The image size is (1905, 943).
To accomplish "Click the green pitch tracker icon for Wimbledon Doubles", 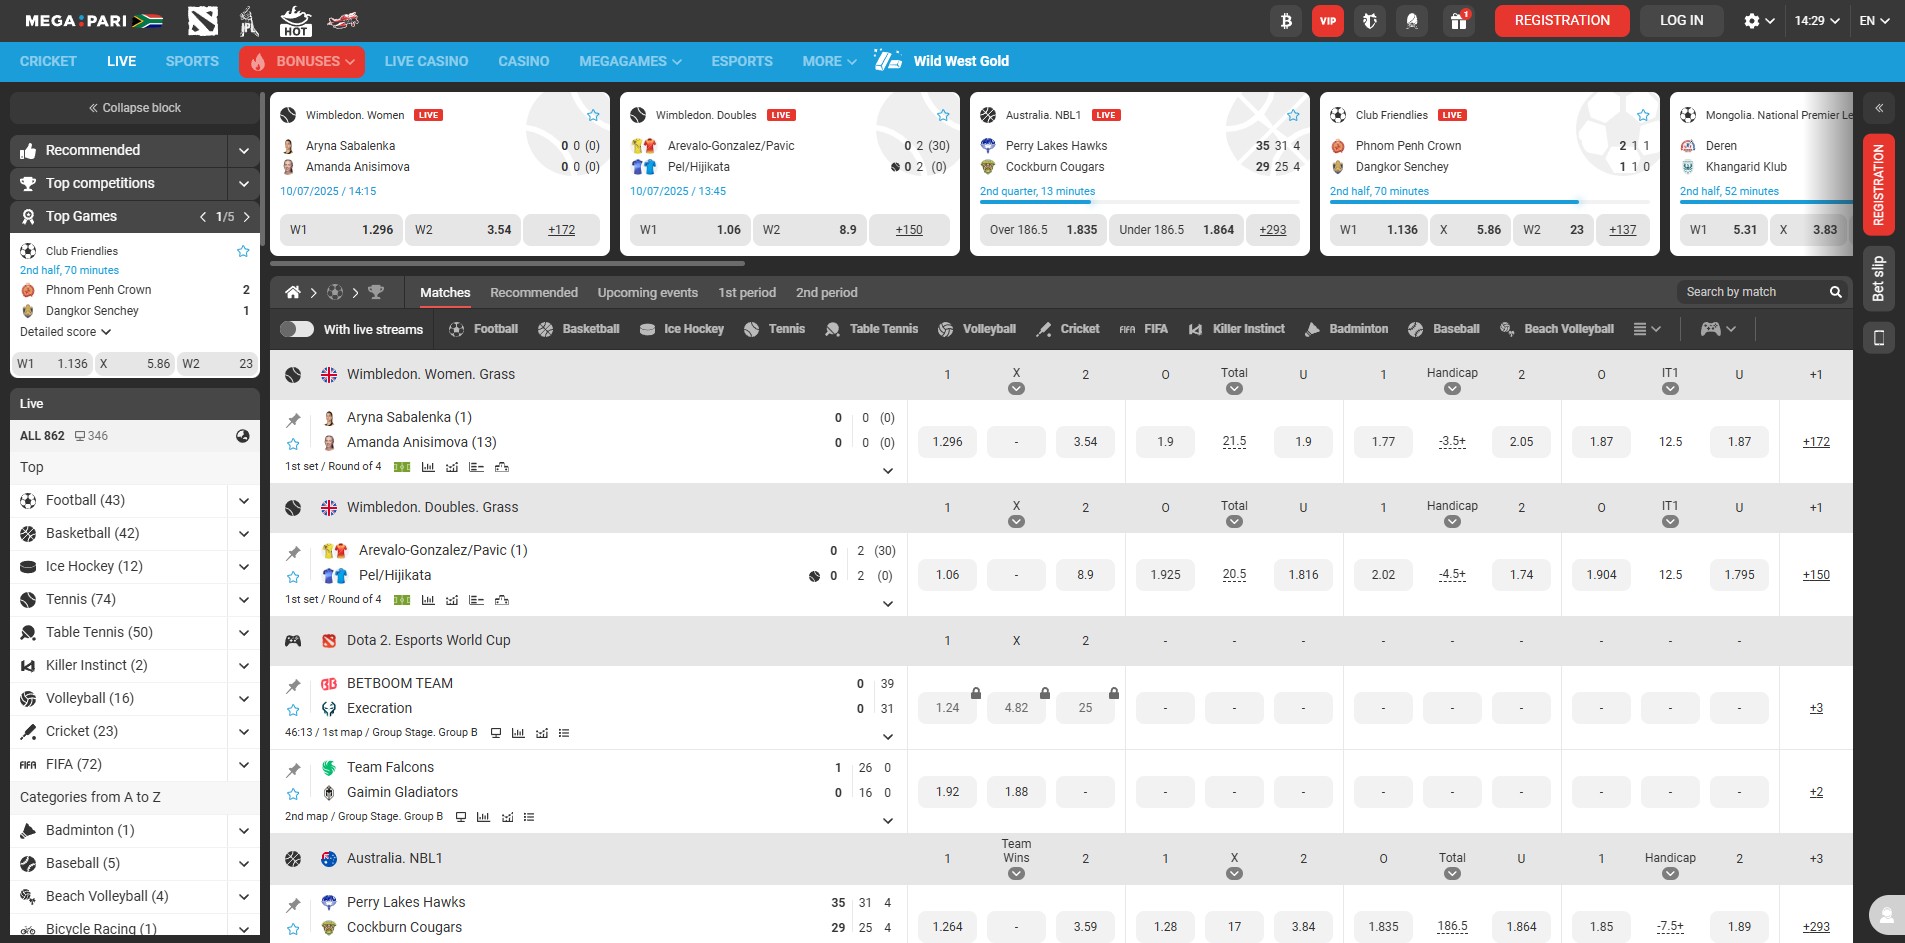I will [401, 599].
